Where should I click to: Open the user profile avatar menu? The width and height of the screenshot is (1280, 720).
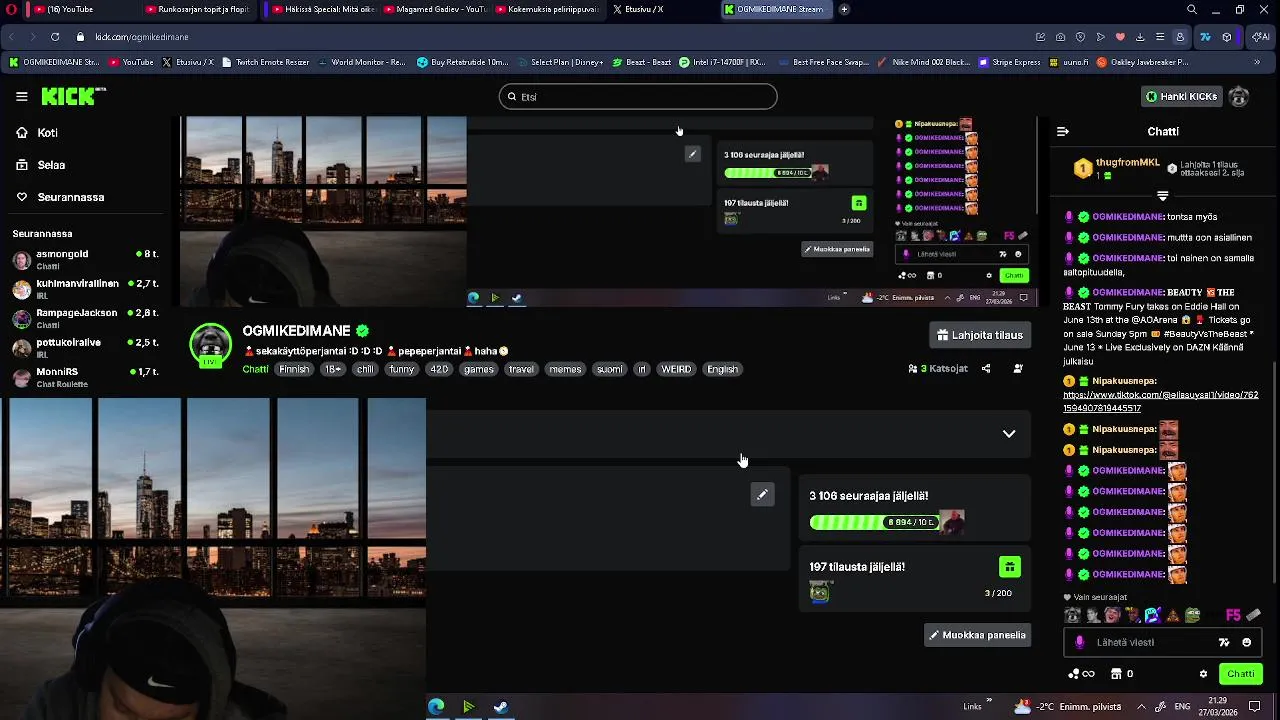click(1239, 96)
